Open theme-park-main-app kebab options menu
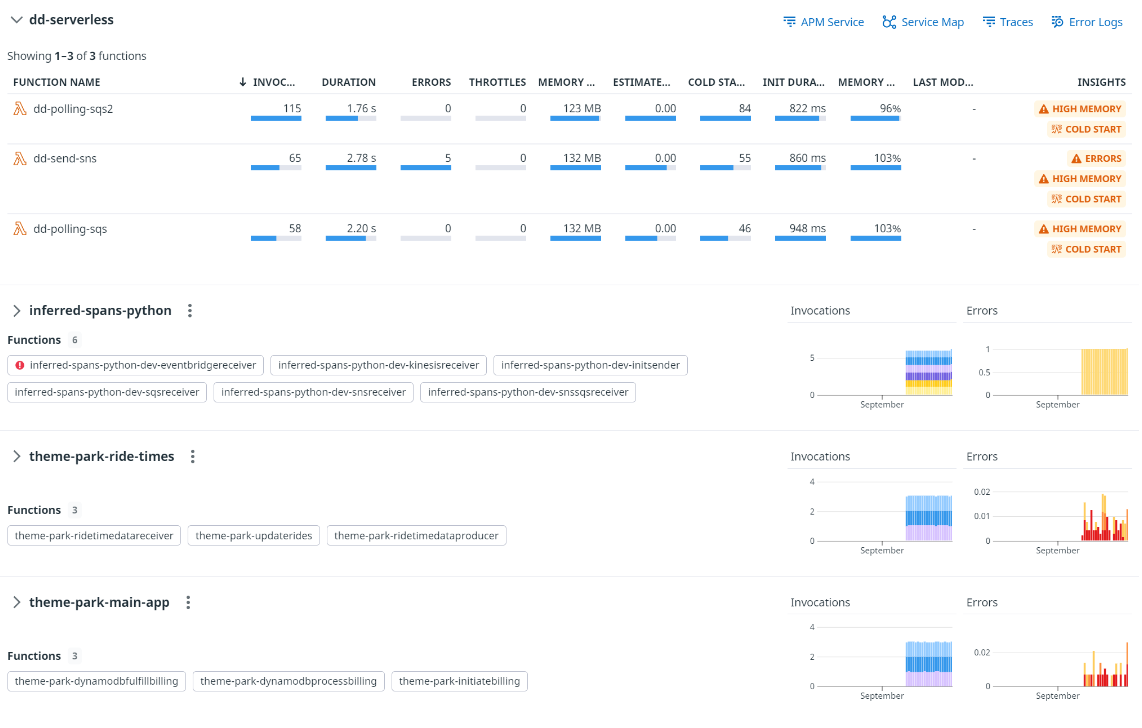The image size is (1142, 728). coord(188,603)
